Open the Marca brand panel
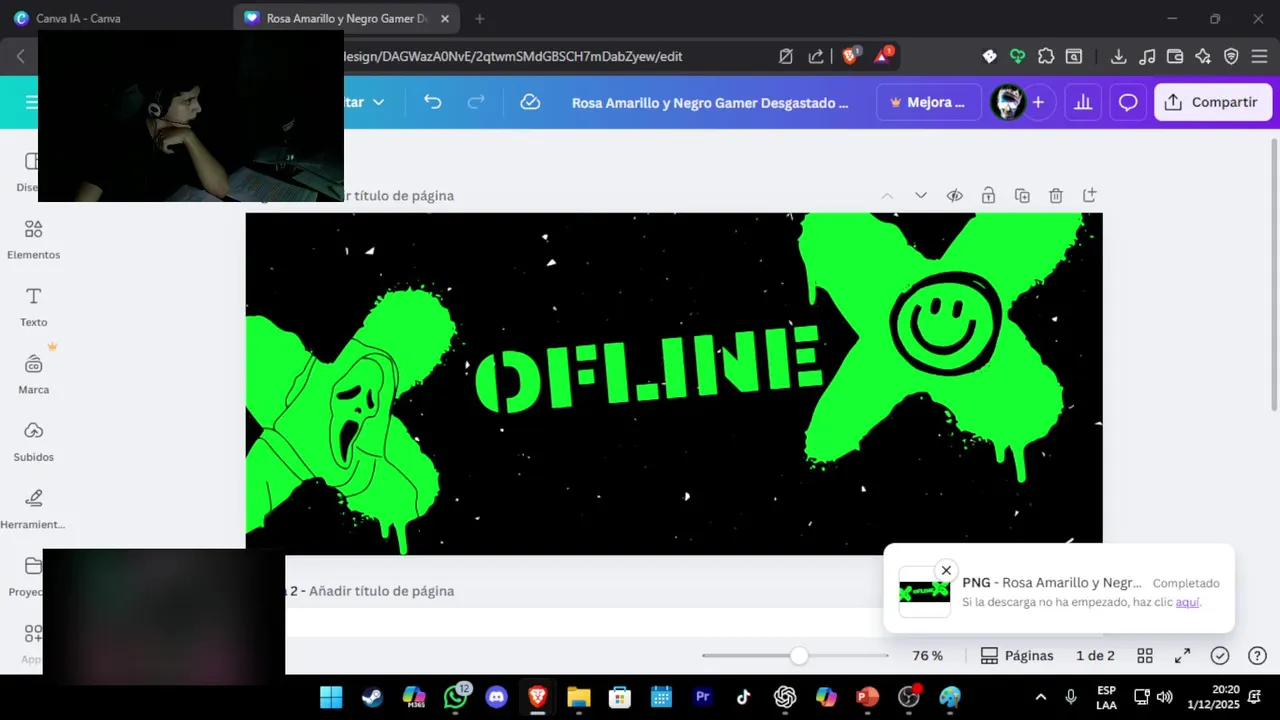 (33, 374)
